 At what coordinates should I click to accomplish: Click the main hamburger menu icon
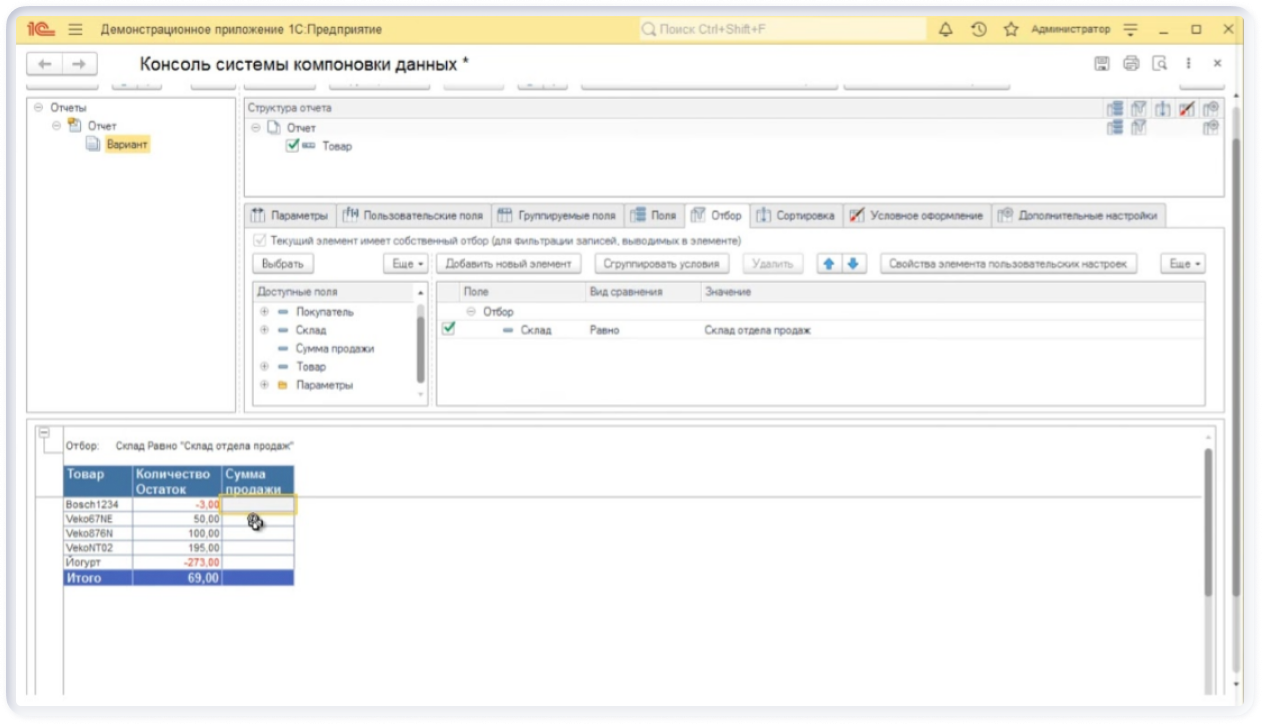(75, 30)
